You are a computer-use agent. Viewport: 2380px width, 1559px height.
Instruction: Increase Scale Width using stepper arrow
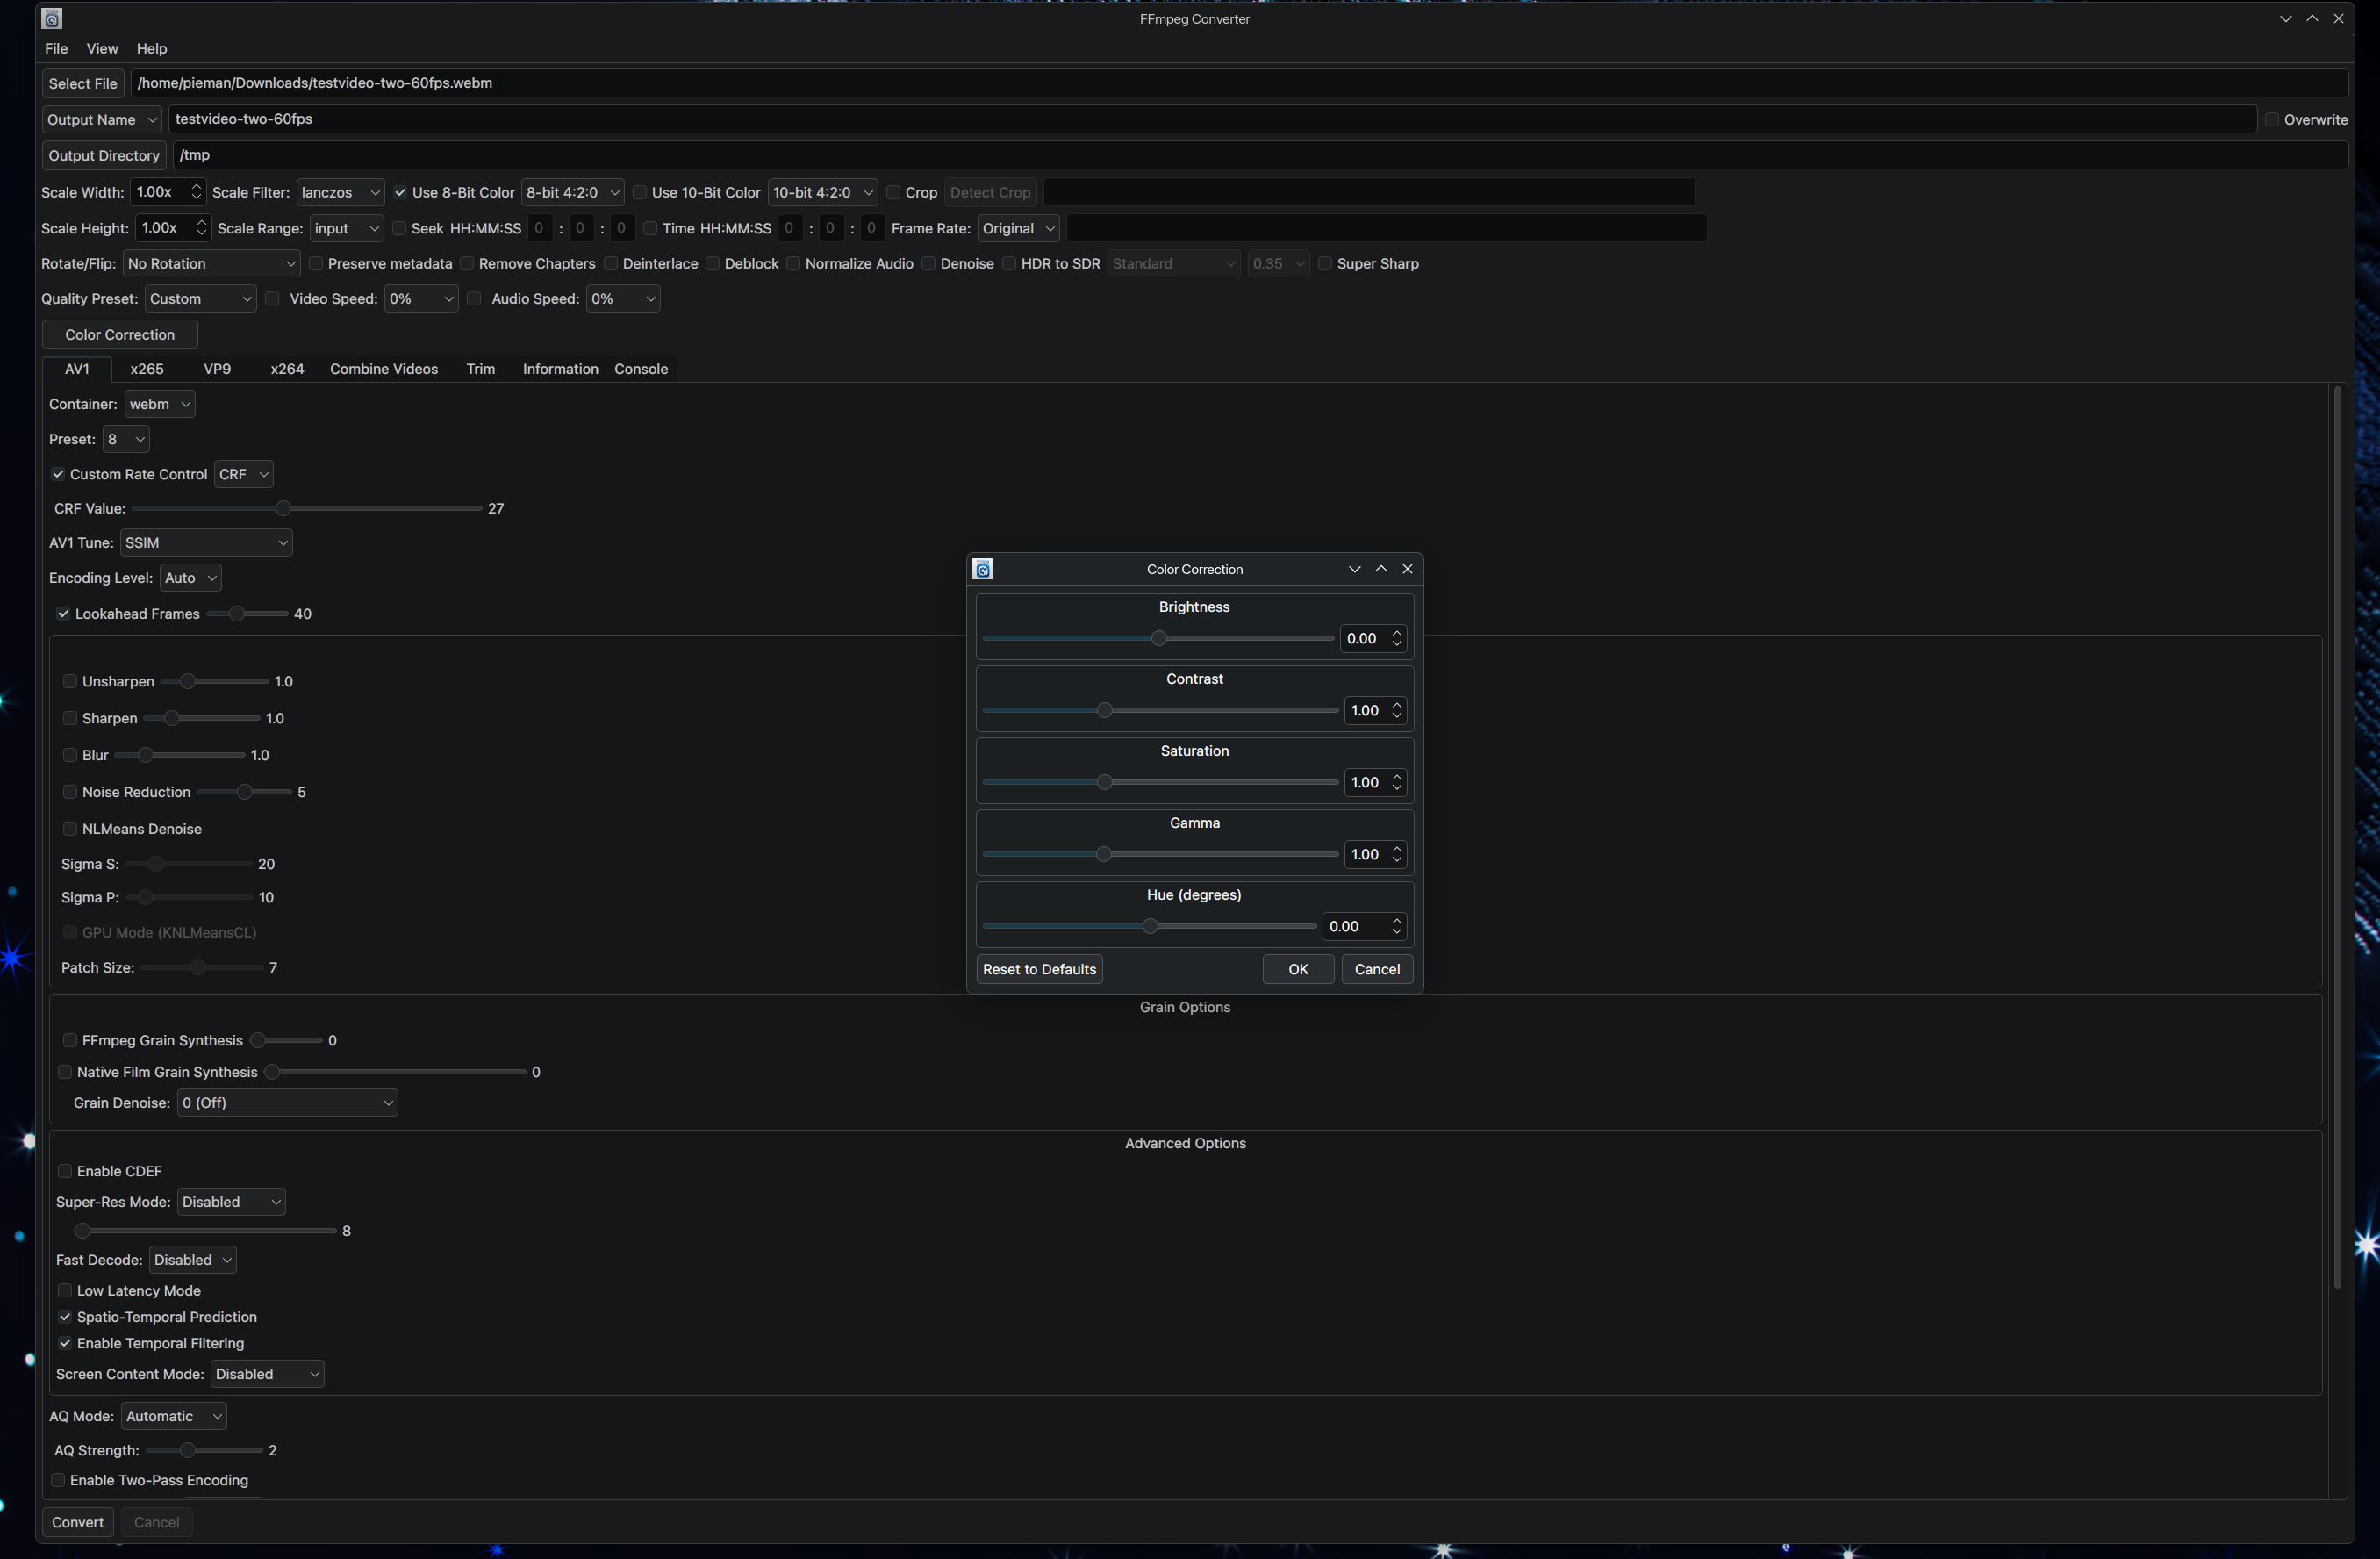(x=196, y=187)
